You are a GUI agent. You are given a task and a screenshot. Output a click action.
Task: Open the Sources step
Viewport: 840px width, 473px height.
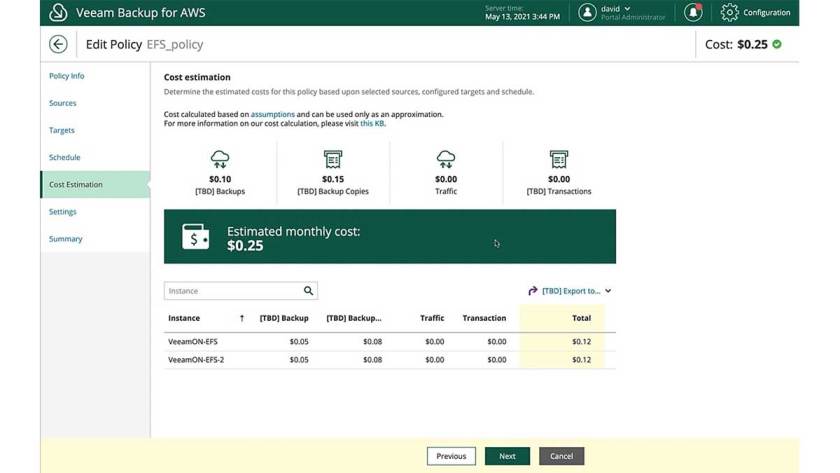pos(62,103)
